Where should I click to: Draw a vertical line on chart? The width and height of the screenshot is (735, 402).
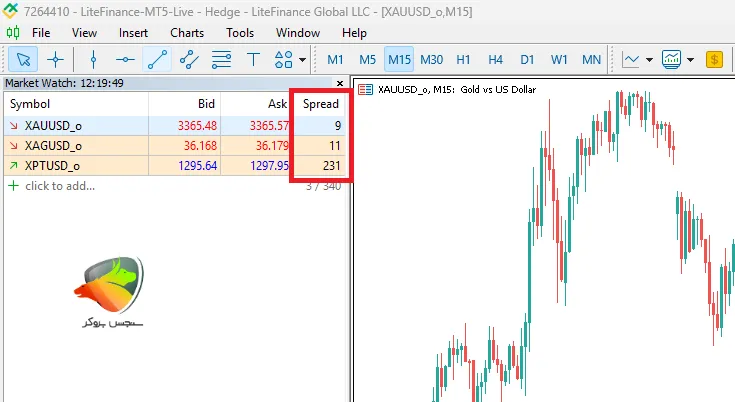pos(93,59)
